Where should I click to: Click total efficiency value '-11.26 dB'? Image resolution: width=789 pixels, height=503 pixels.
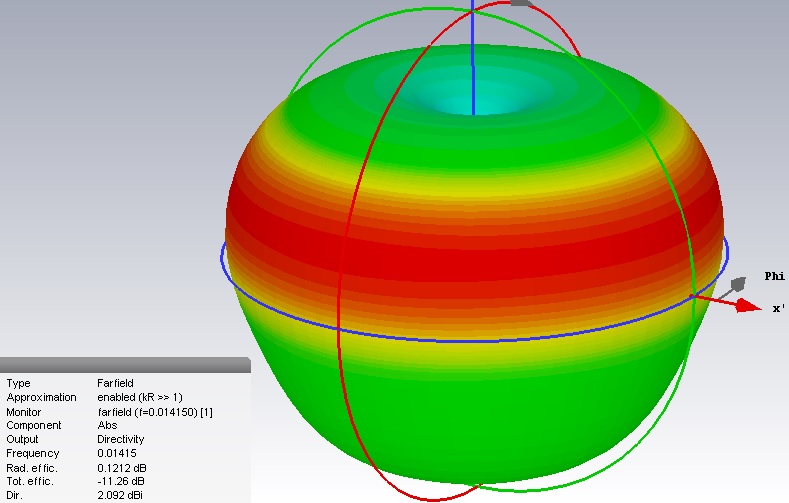121,481
